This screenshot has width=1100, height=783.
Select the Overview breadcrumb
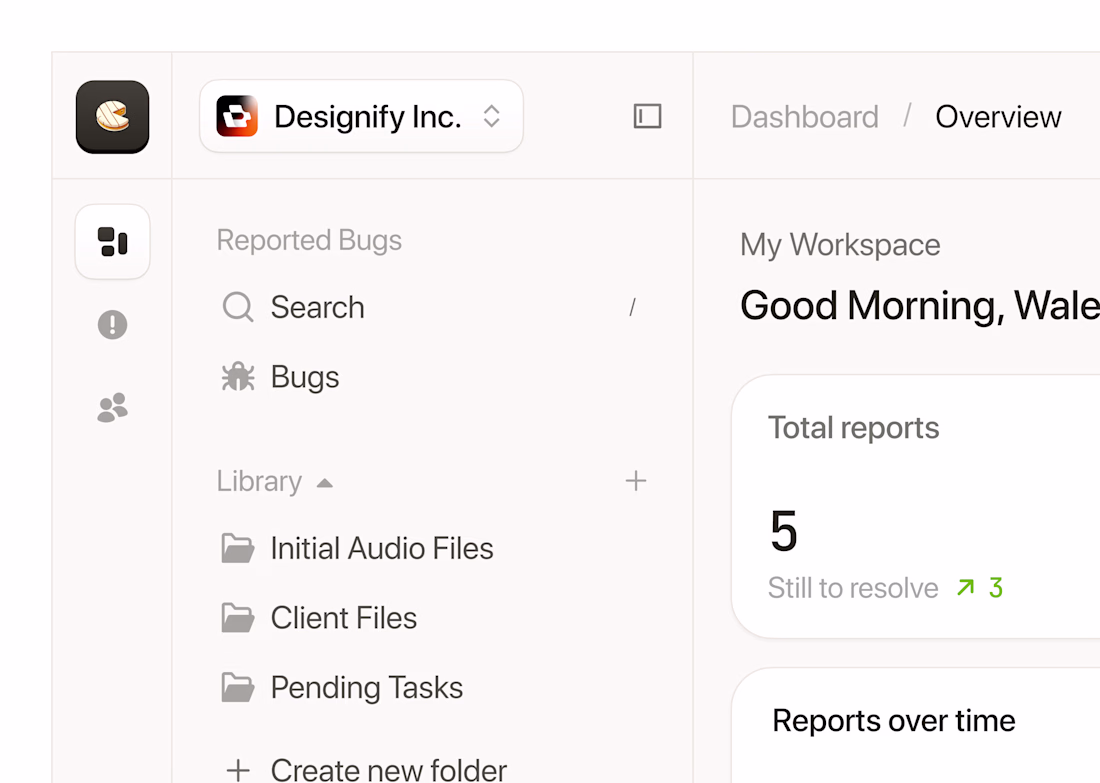tap(998, 116)
